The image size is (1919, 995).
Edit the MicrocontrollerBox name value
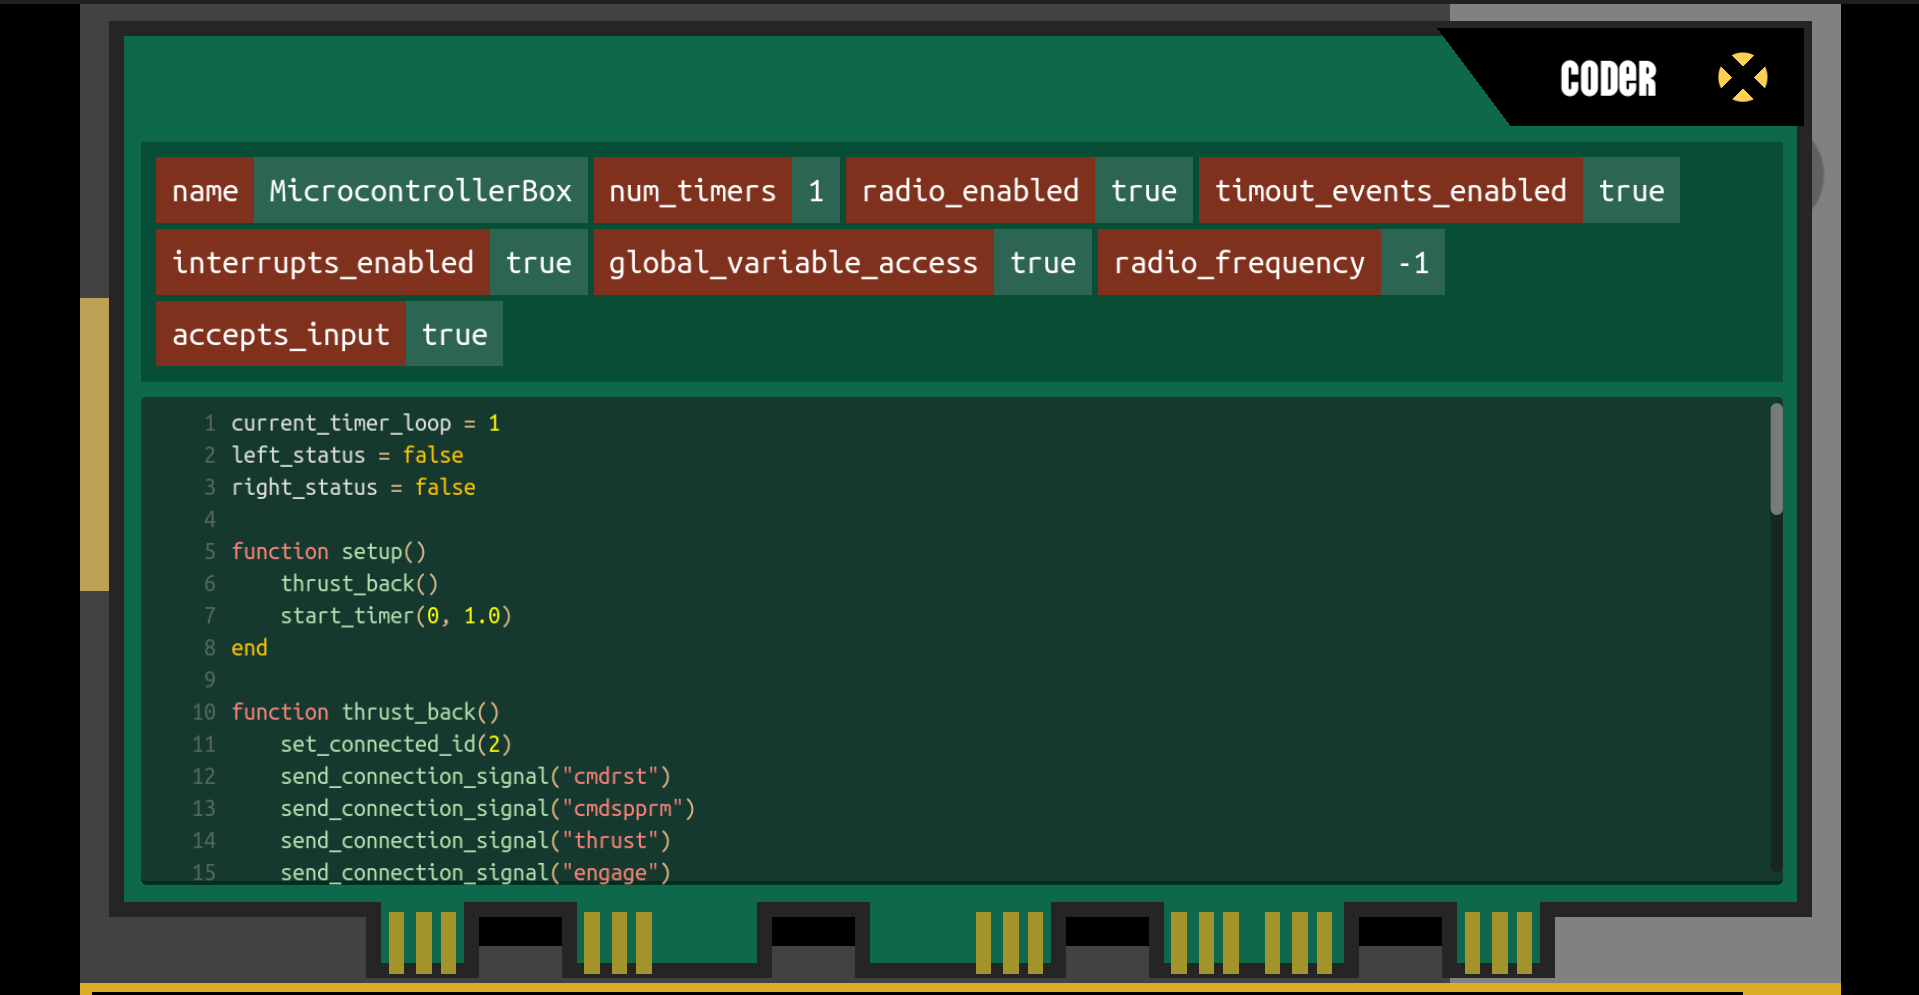[x=420, y=190]
